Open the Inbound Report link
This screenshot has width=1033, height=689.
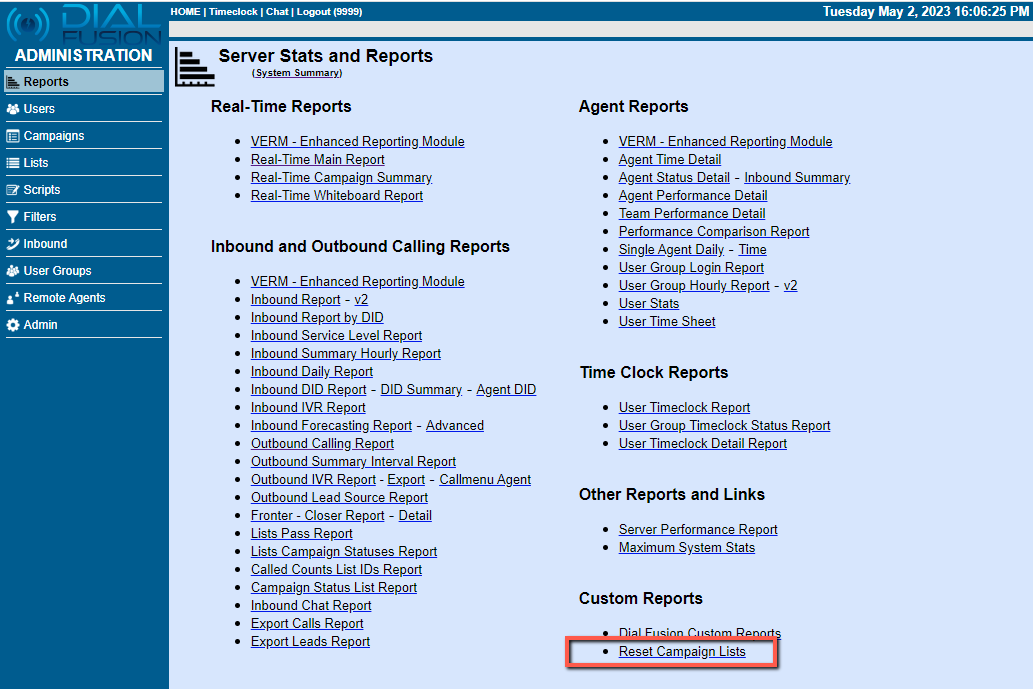[296, 300]
